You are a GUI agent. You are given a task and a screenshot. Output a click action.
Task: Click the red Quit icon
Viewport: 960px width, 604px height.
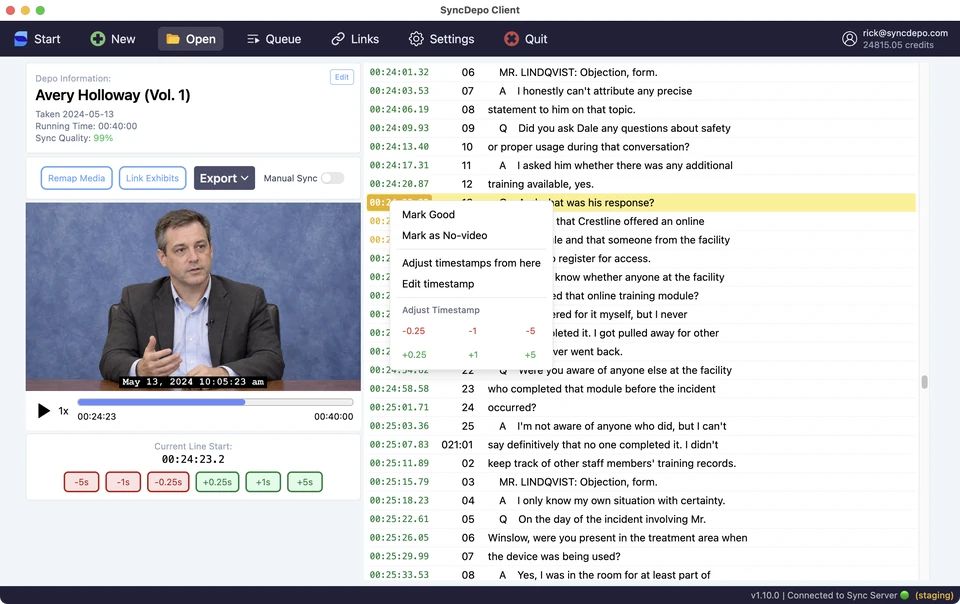click(511, 39)
